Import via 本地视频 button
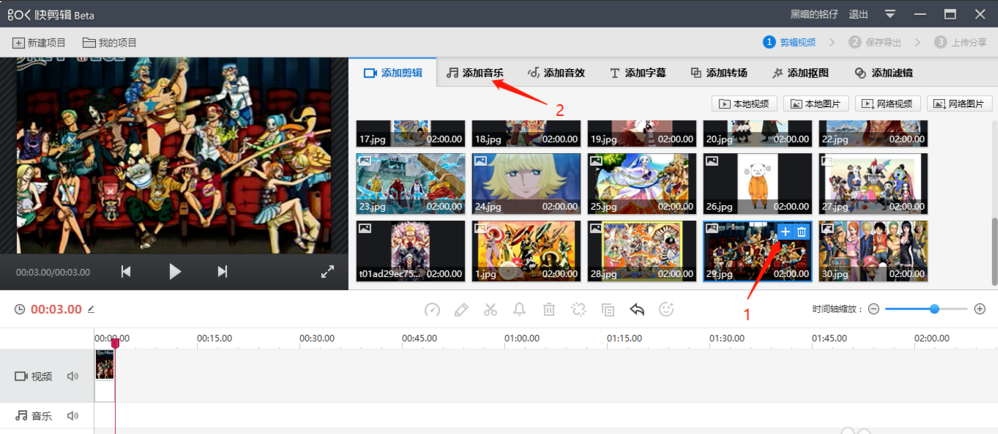998x434 pixels. click(744, 104)
